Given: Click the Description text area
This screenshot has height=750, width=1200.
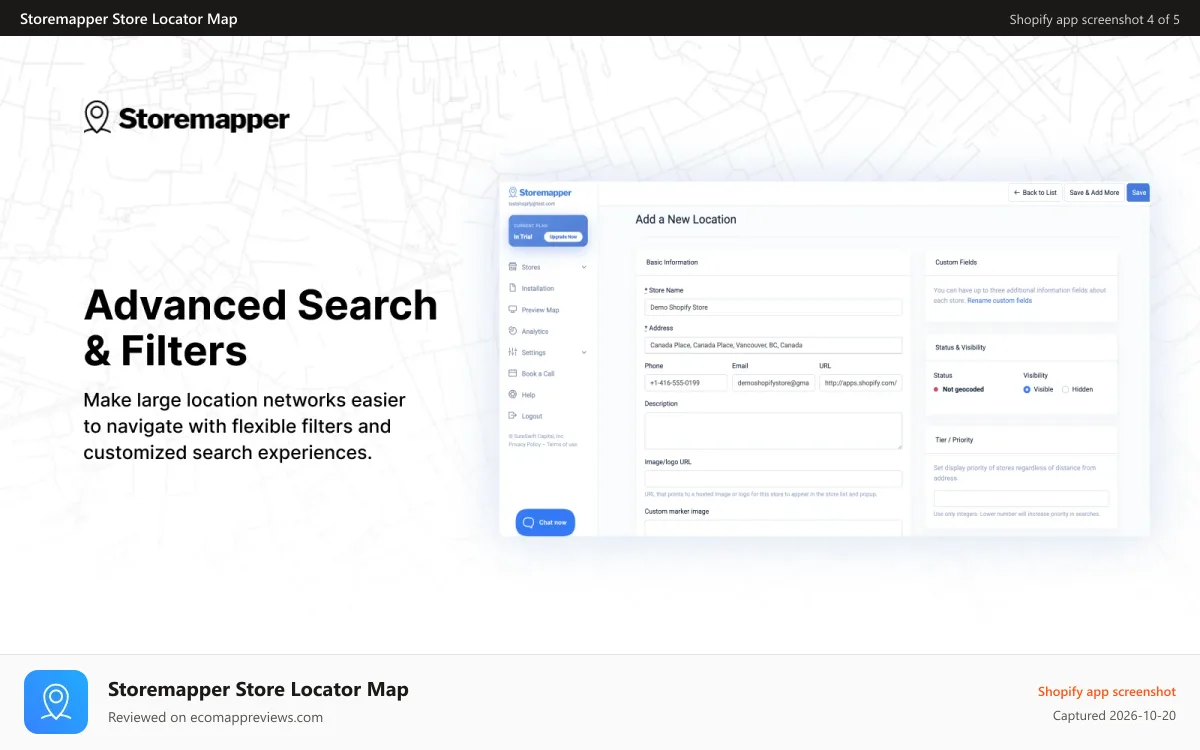Looking at the screenshot, I should point(773,431).
